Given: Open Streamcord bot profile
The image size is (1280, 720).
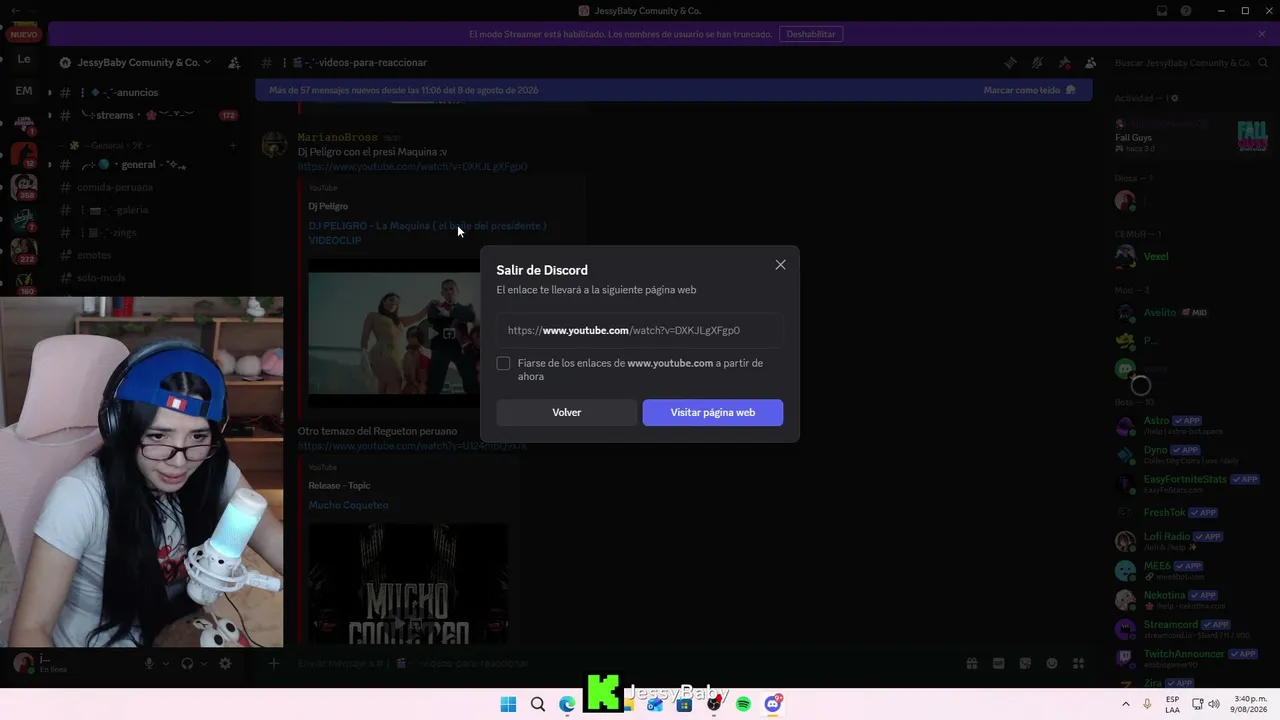Looking at the screenshot, I should 1190,628.
